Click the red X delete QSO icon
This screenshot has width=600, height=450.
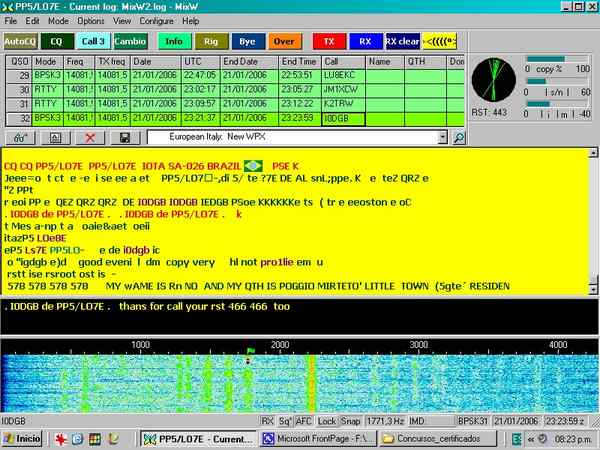91,136
